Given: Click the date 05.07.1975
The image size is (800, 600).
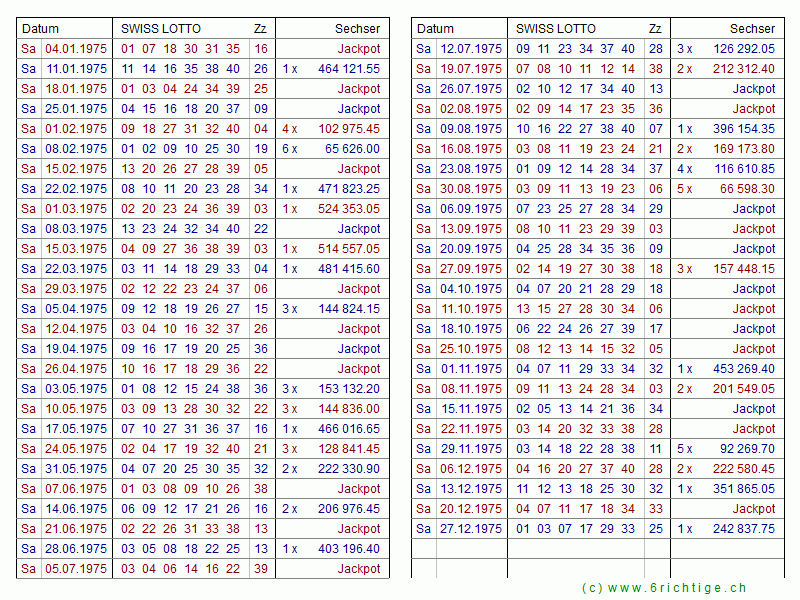Looking at the screenshot, I should (76, 569).
